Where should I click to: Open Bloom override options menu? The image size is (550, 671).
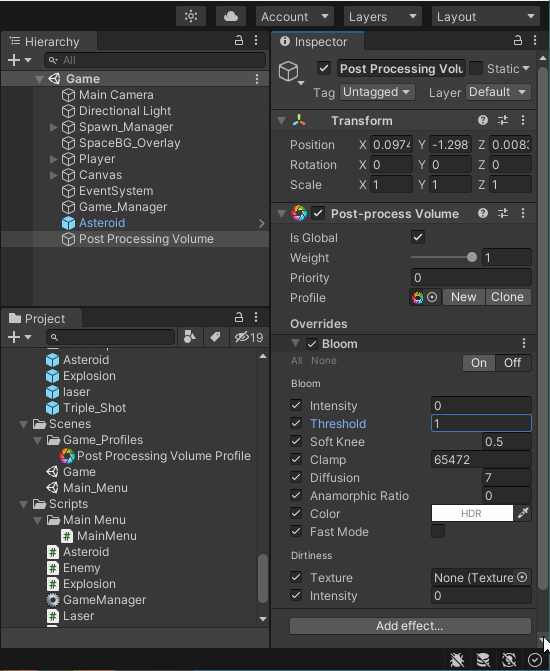coord(524,343)
